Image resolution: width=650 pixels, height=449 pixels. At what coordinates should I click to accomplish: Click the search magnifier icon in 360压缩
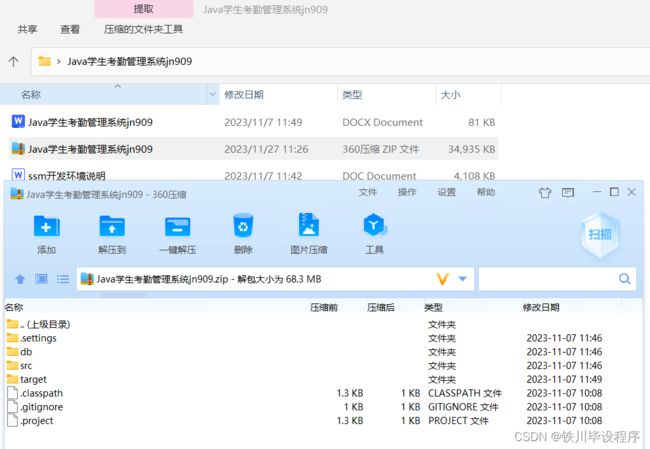[x=625, y=279]
